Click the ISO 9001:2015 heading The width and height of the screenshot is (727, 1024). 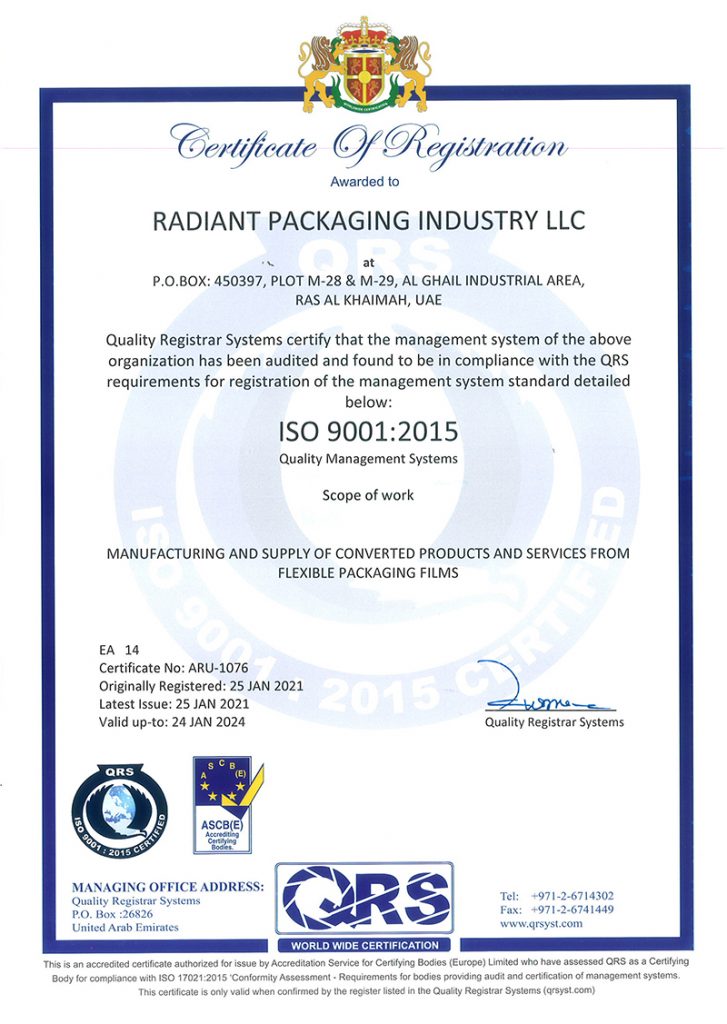pyautogui.click(x=362, y=432)
